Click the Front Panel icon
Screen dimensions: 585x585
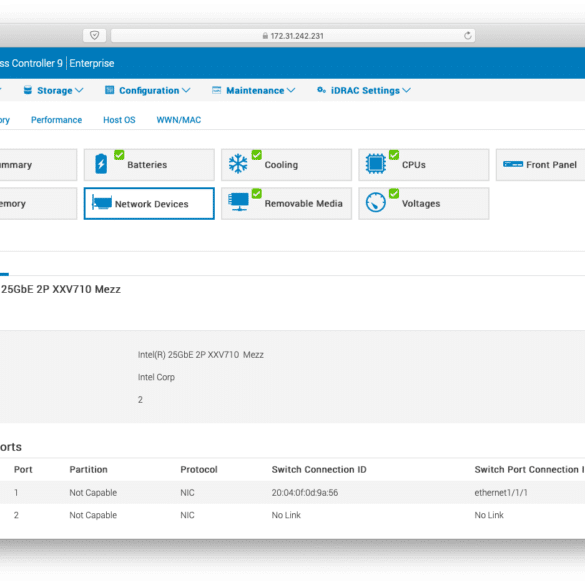(x=513, y=164)
